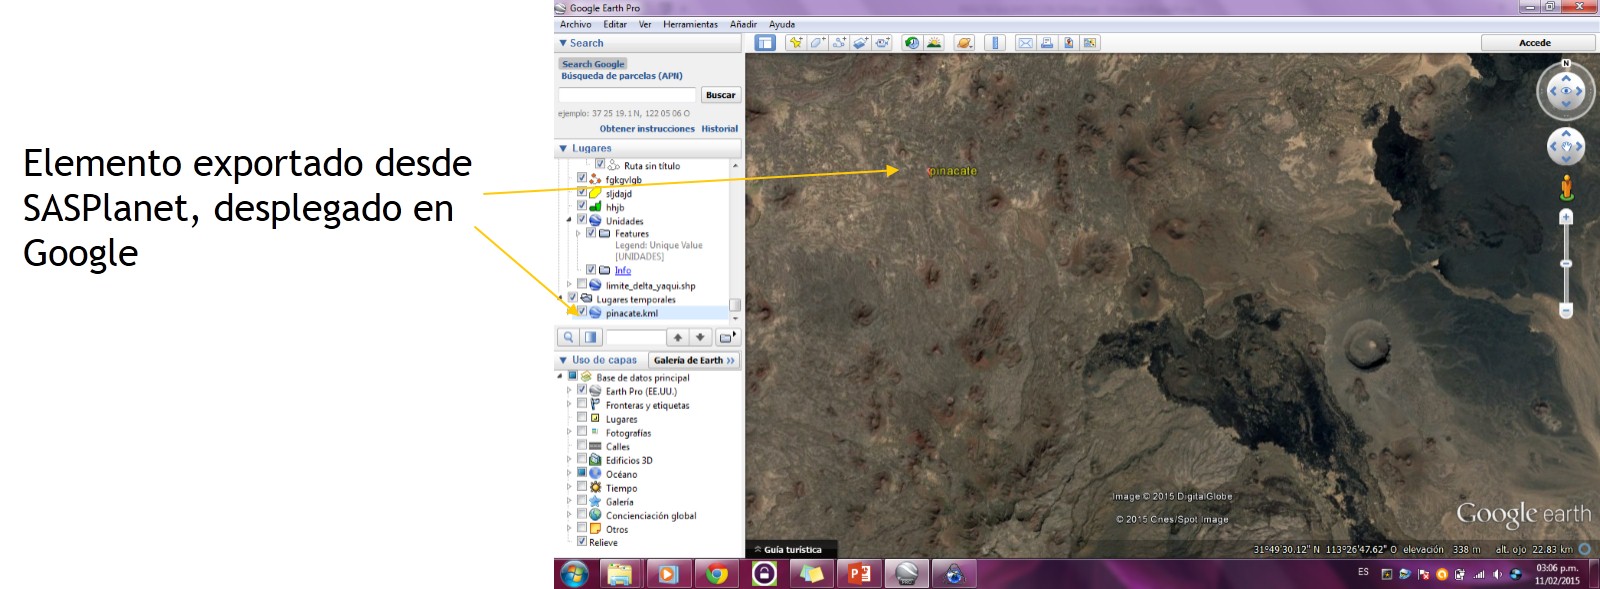Record a tour with the camera icon
The height and width of the screenshot is (589, 1600).
883,43
